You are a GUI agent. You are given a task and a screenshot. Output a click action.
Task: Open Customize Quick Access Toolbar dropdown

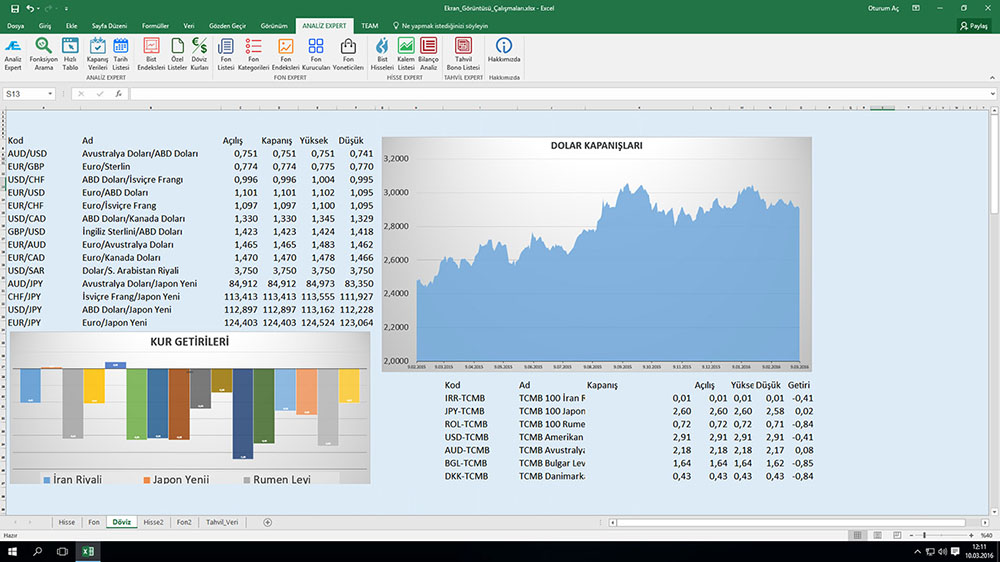click(64, 8)
